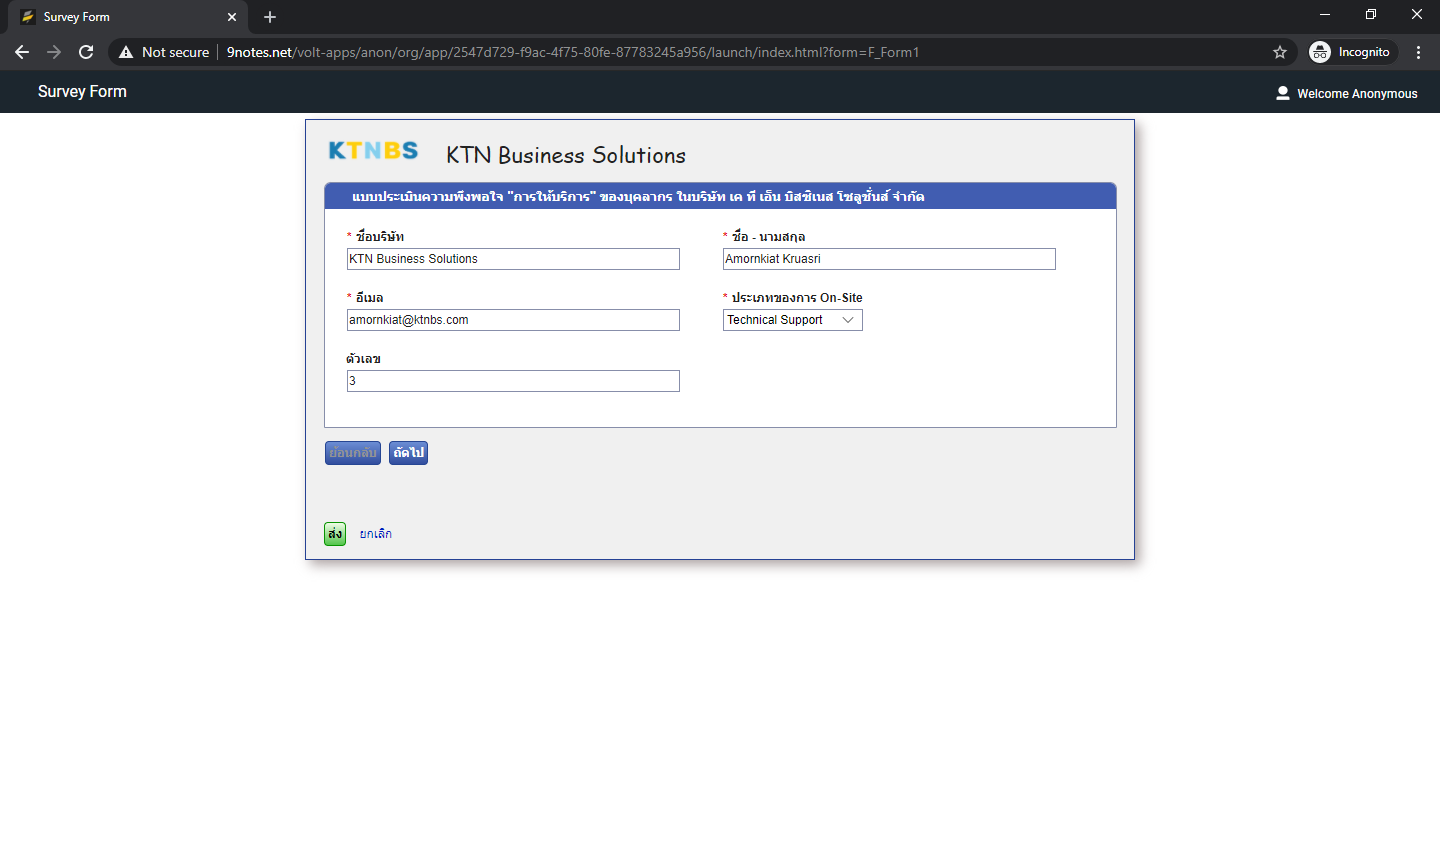This screenshot has width=1440, height=860.
Task: Close the Survey Form tab
Action: coord(232,17)
